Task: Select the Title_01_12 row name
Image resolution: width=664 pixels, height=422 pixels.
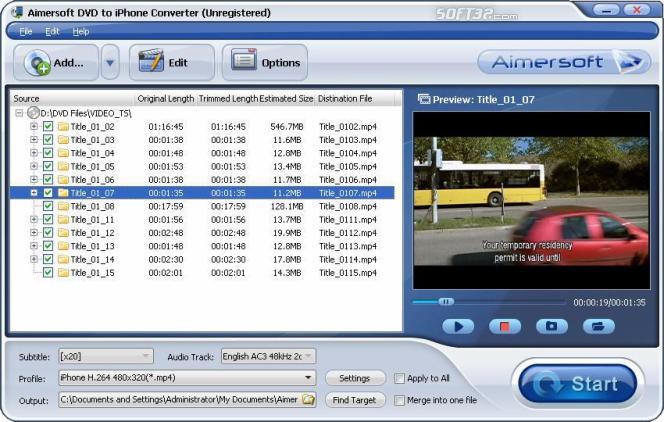Action: (x=92, y=233)
